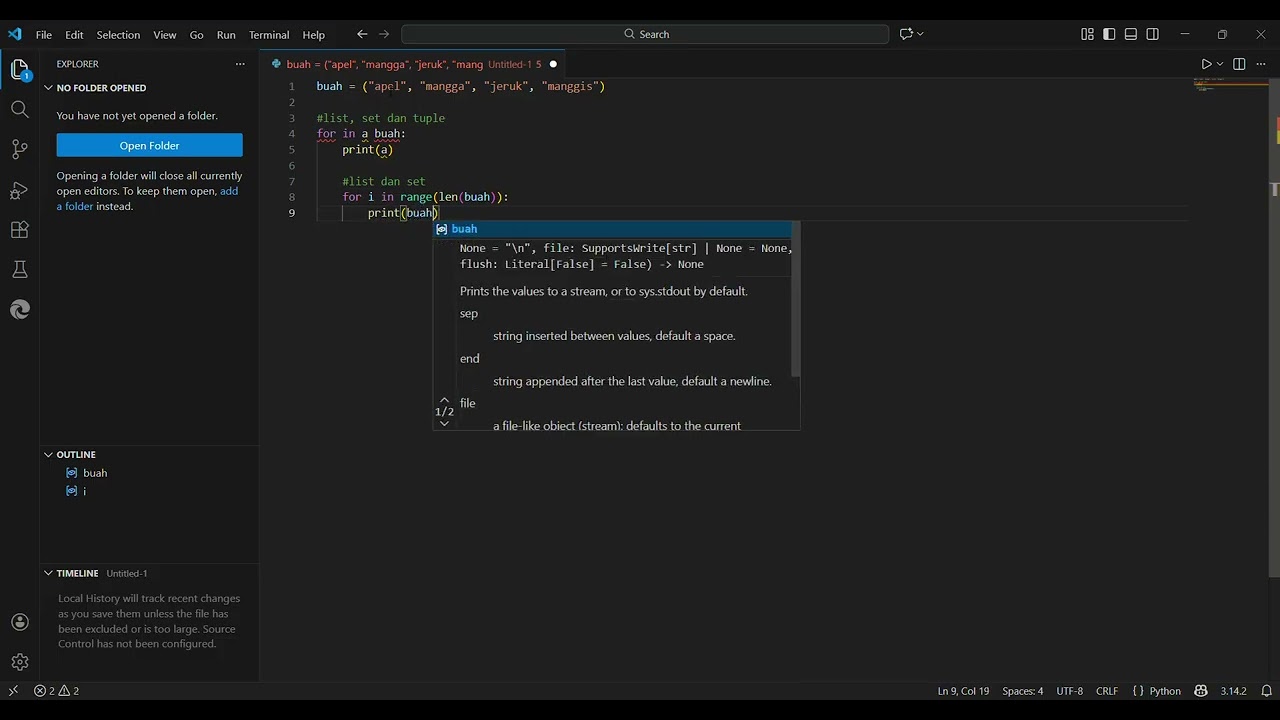This screenshot has width=1280, height=720.
Task: Open Customize Layout icon in title bar
Action: click(1087, 34)
